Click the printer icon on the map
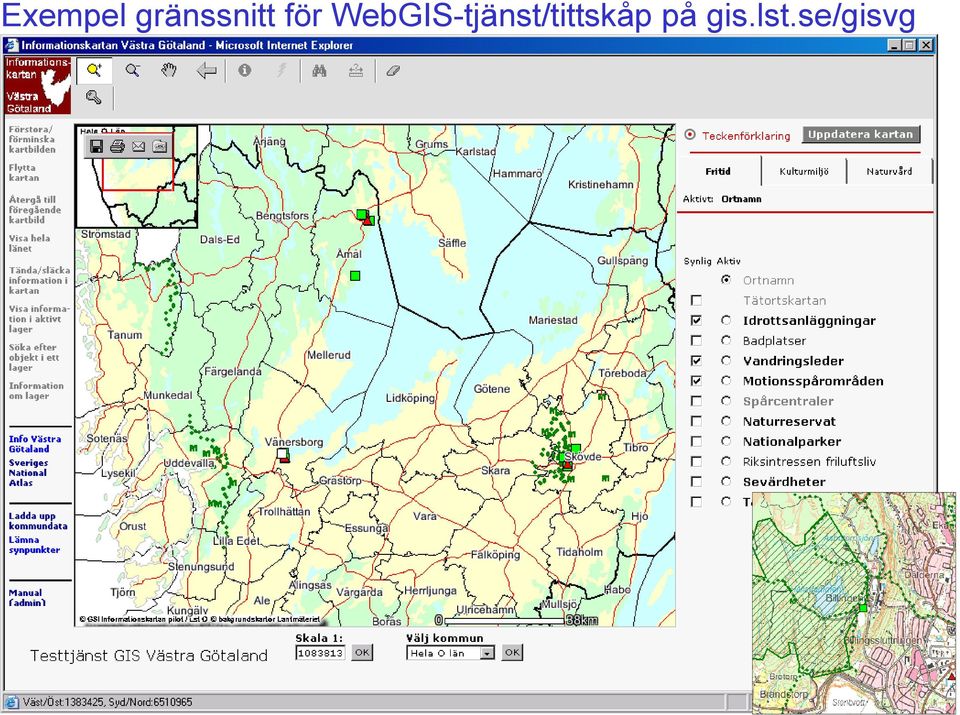The image size is (960, 715). click(117, 146)
